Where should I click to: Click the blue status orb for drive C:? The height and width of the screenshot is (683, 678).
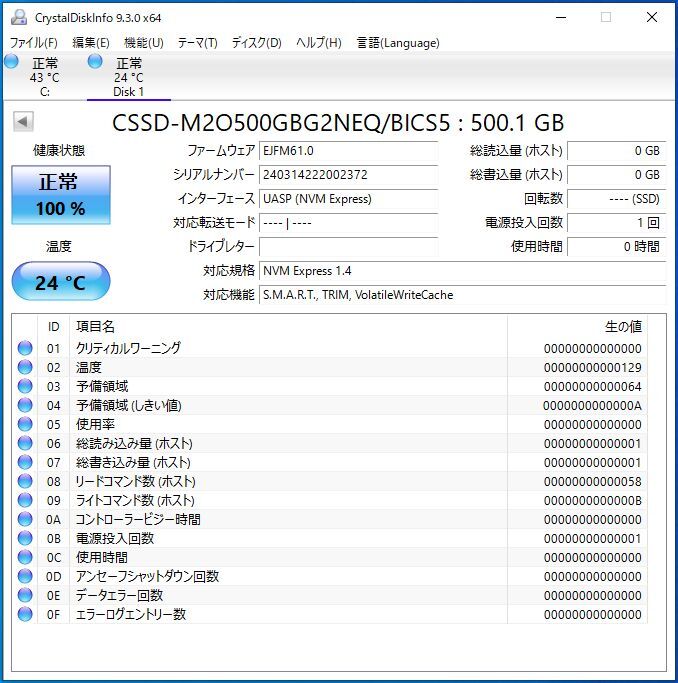tap(11, 62)
